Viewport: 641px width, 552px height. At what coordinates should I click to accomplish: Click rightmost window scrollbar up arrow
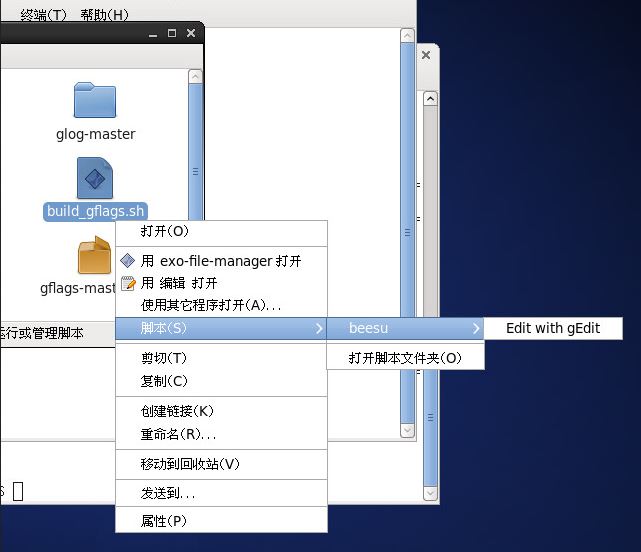coord(430,99)
